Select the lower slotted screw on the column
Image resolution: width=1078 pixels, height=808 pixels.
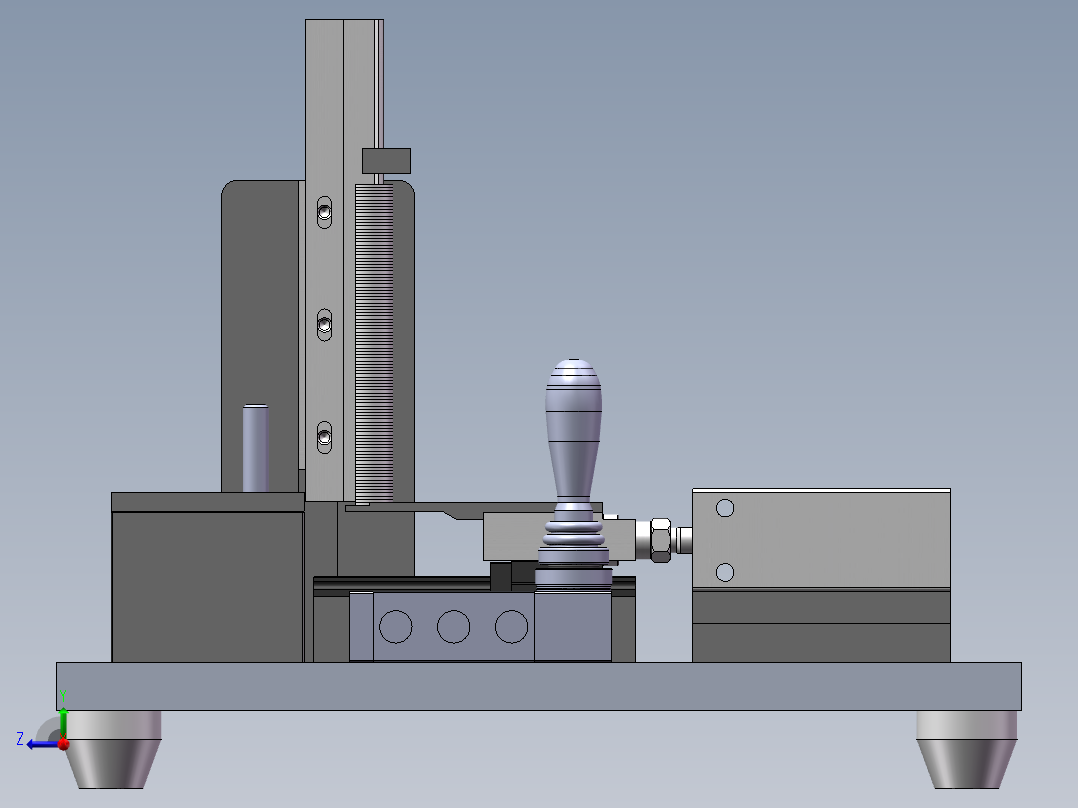pyautogui.click(x=324, y=437)
